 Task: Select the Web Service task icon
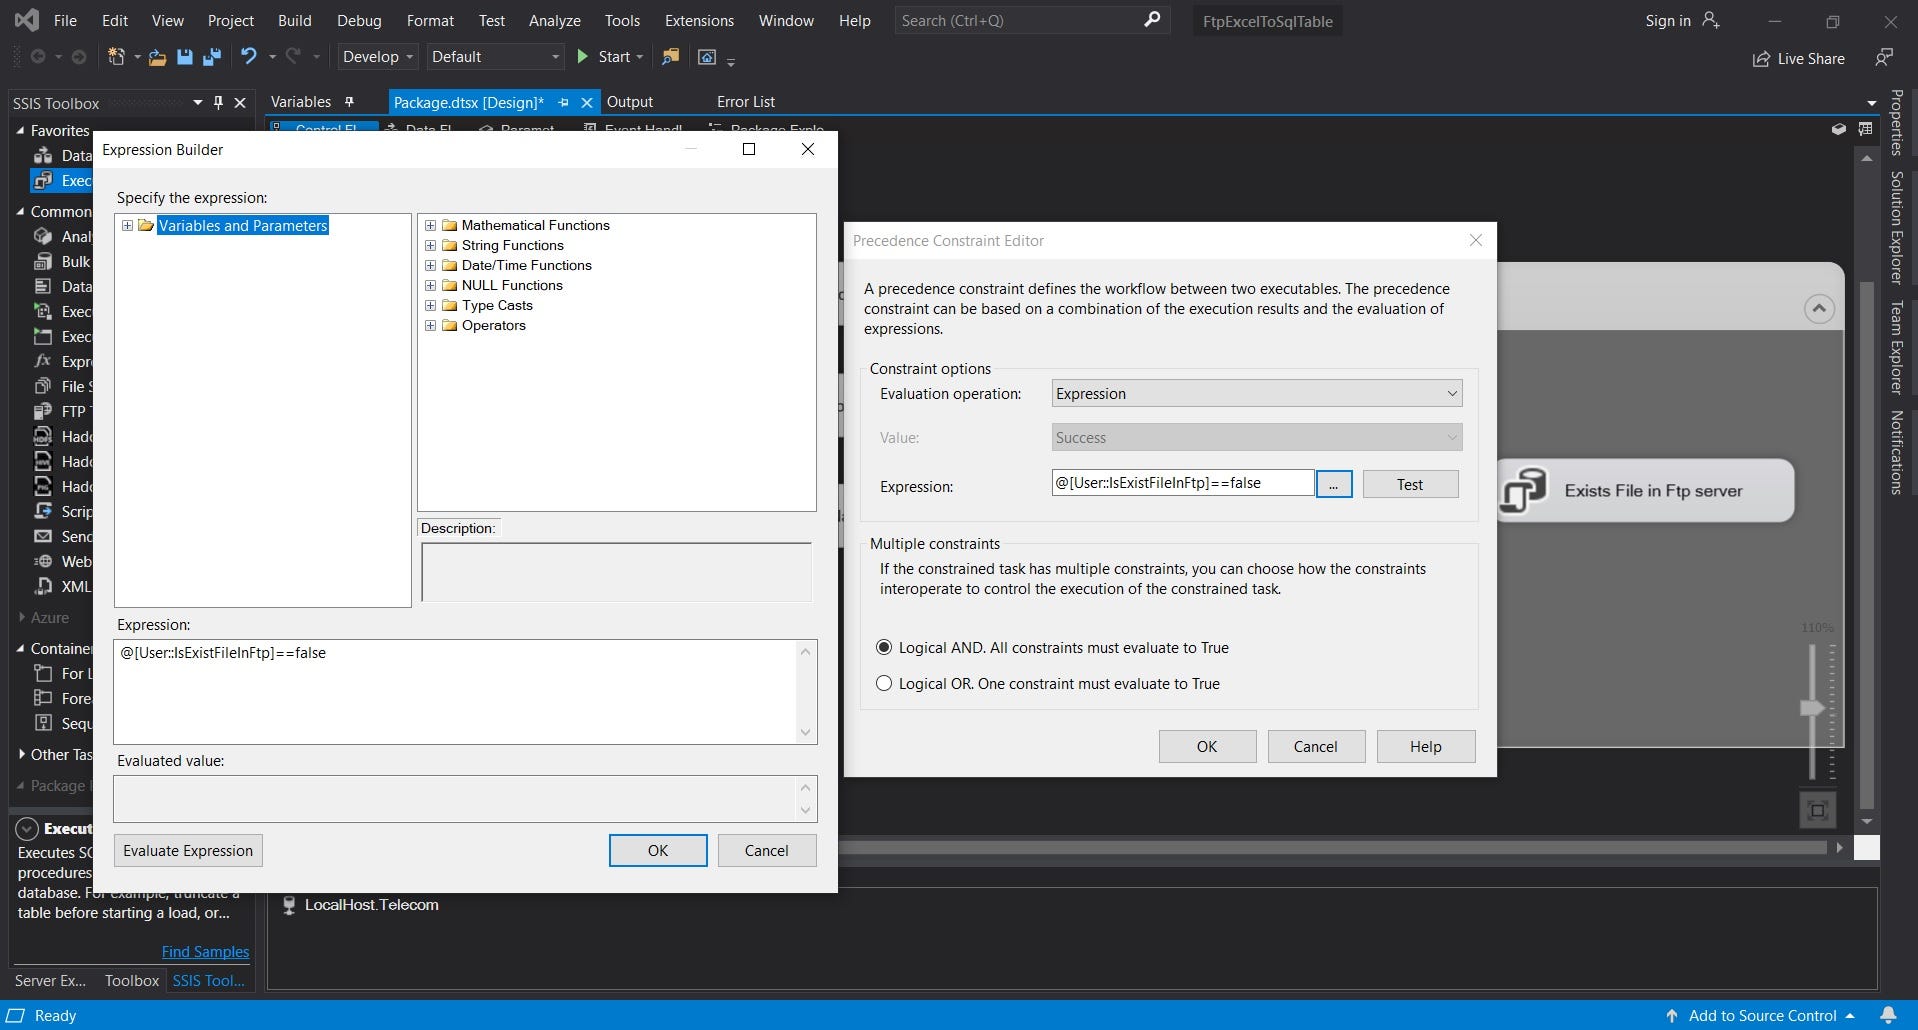43,561
